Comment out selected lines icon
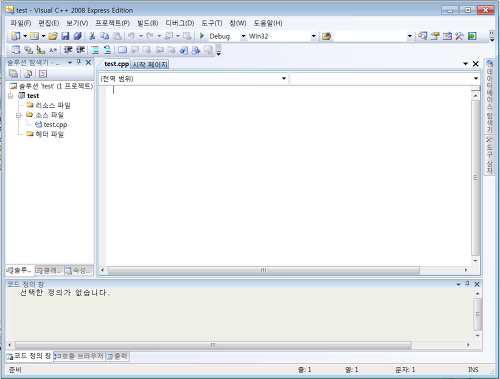 (x=95, y=50)
